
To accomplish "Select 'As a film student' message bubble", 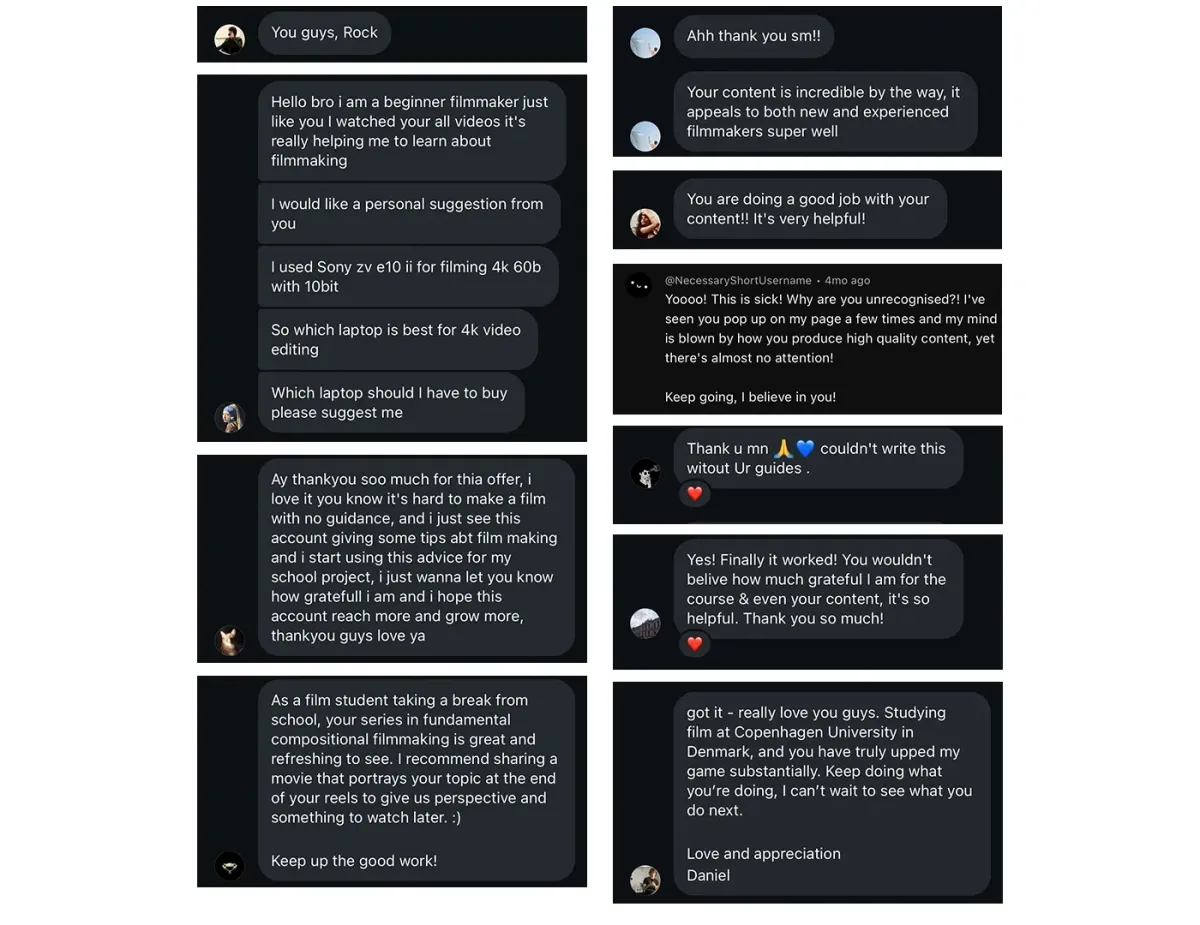I will [415, 780].
